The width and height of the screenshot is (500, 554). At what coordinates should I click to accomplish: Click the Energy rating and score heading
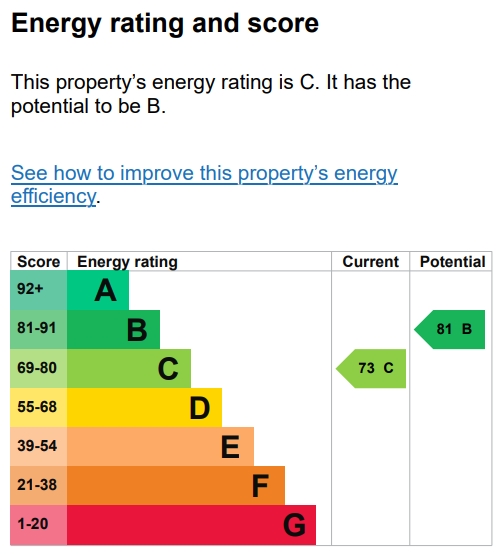click(x=165, y=24)
